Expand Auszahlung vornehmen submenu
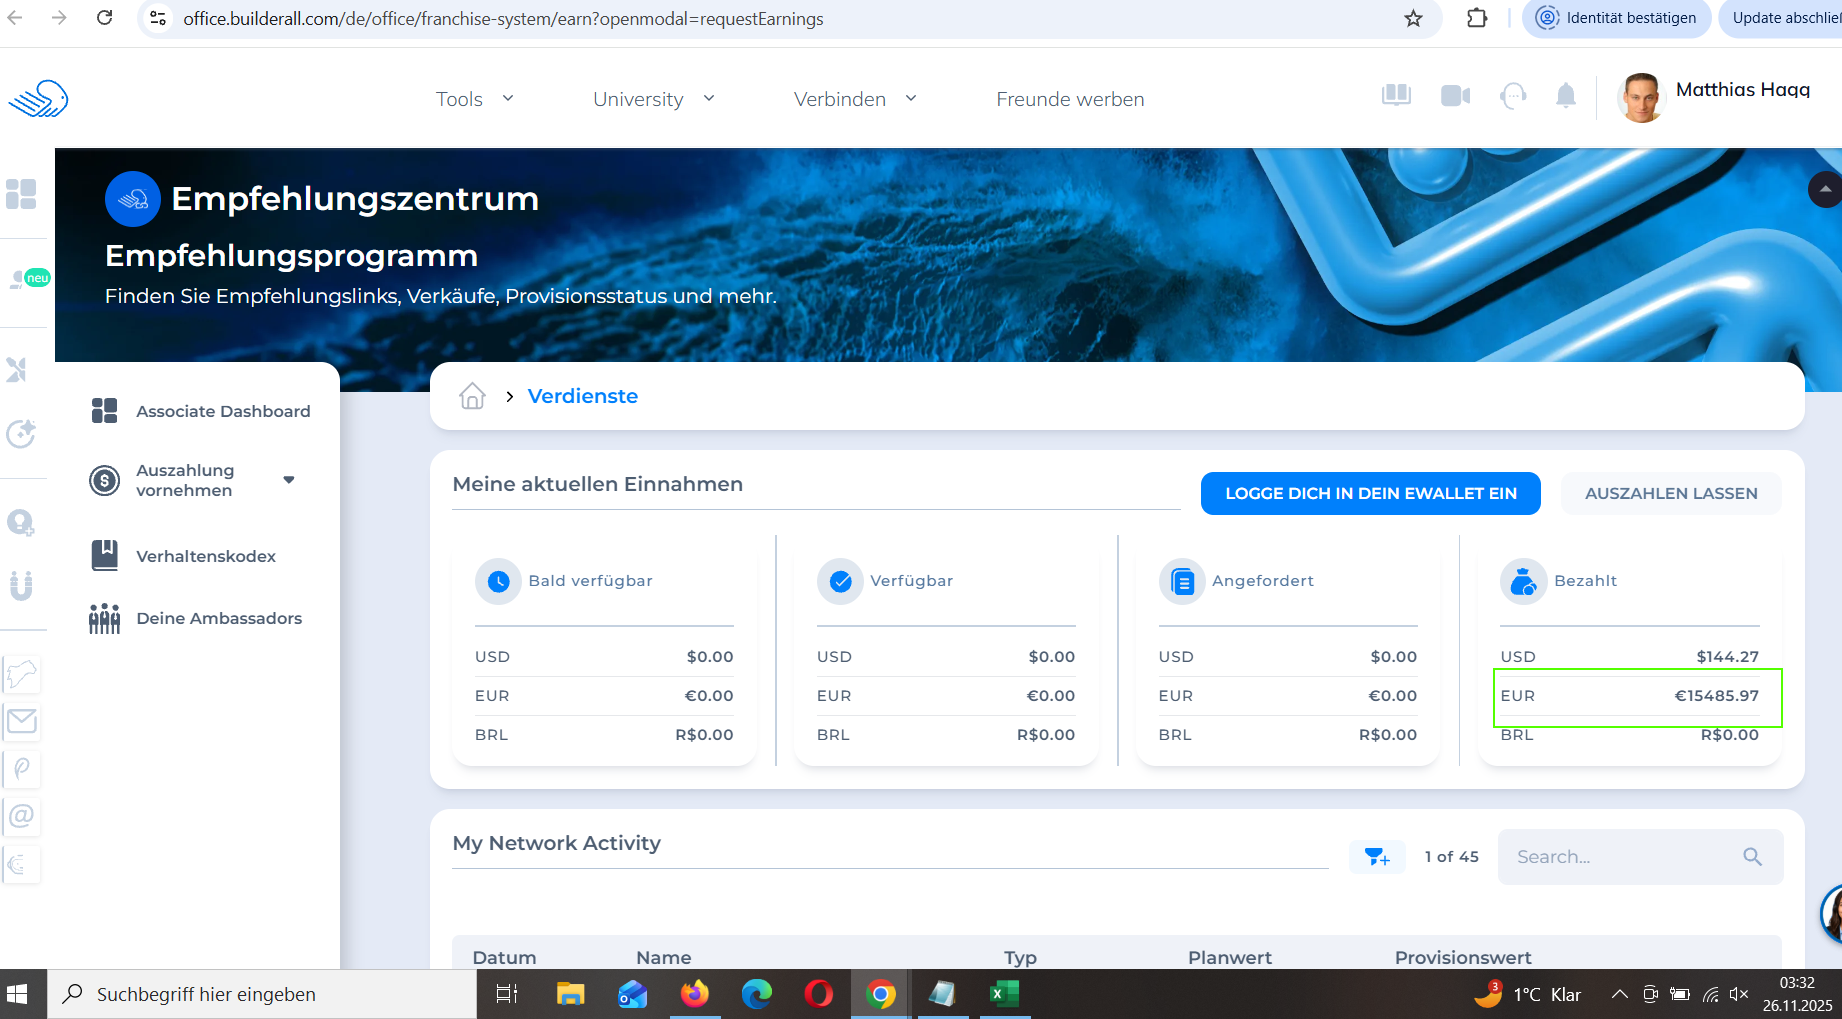1842x1019 pixels. coord(289,480)
